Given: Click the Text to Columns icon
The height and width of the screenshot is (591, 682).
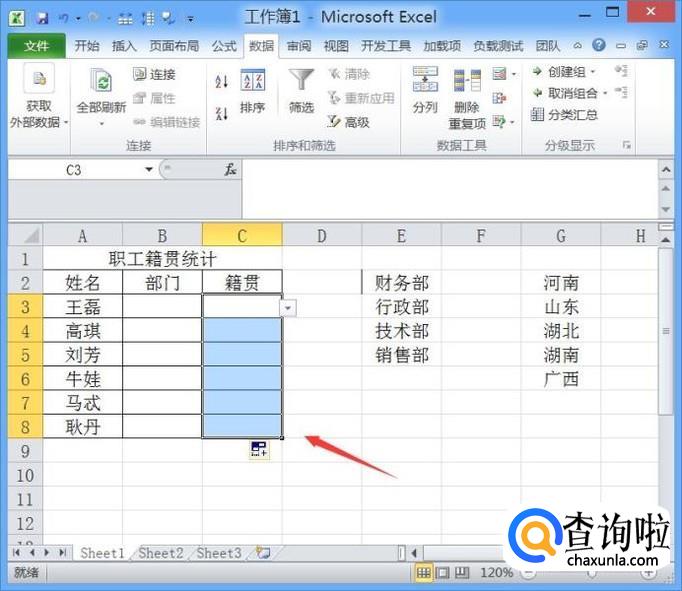Looking at the screenshot, I should click(x=425, y=79).
